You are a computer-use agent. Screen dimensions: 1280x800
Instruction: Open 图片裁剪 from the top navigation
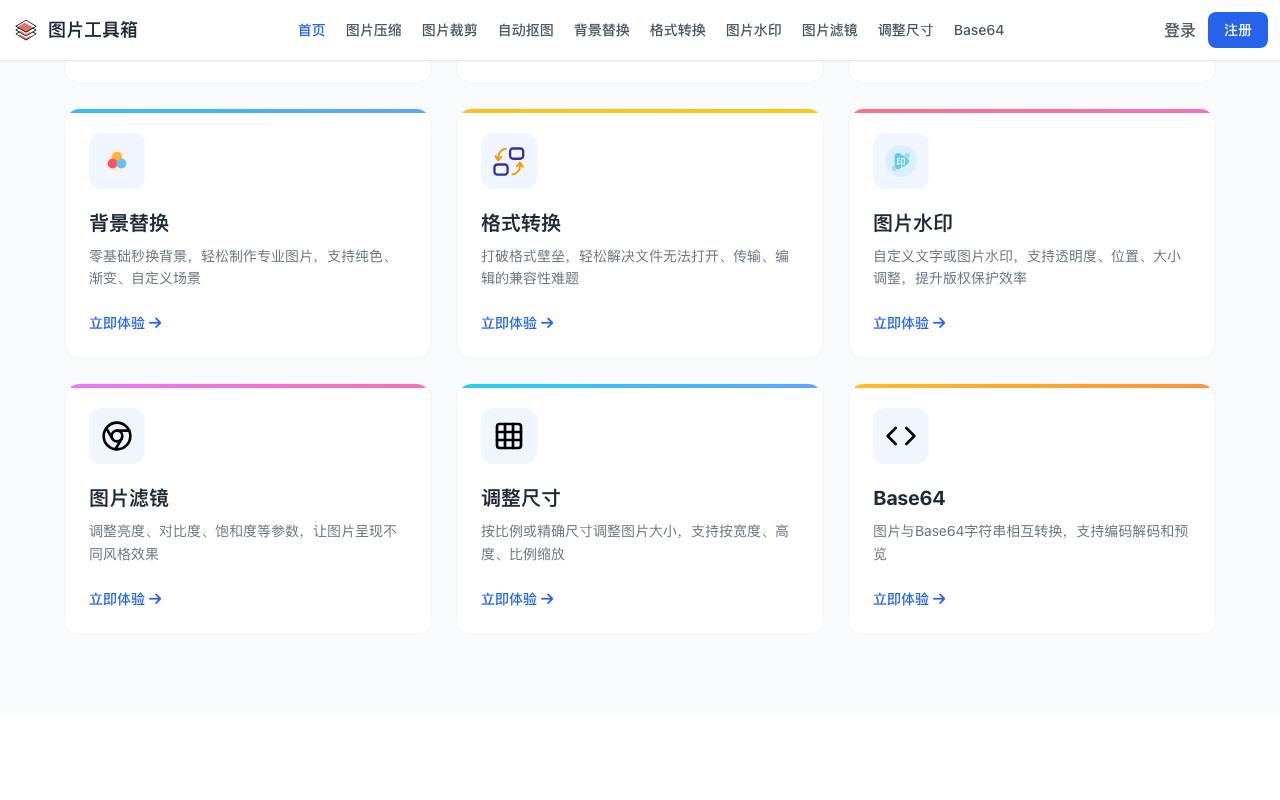[450, 30]
